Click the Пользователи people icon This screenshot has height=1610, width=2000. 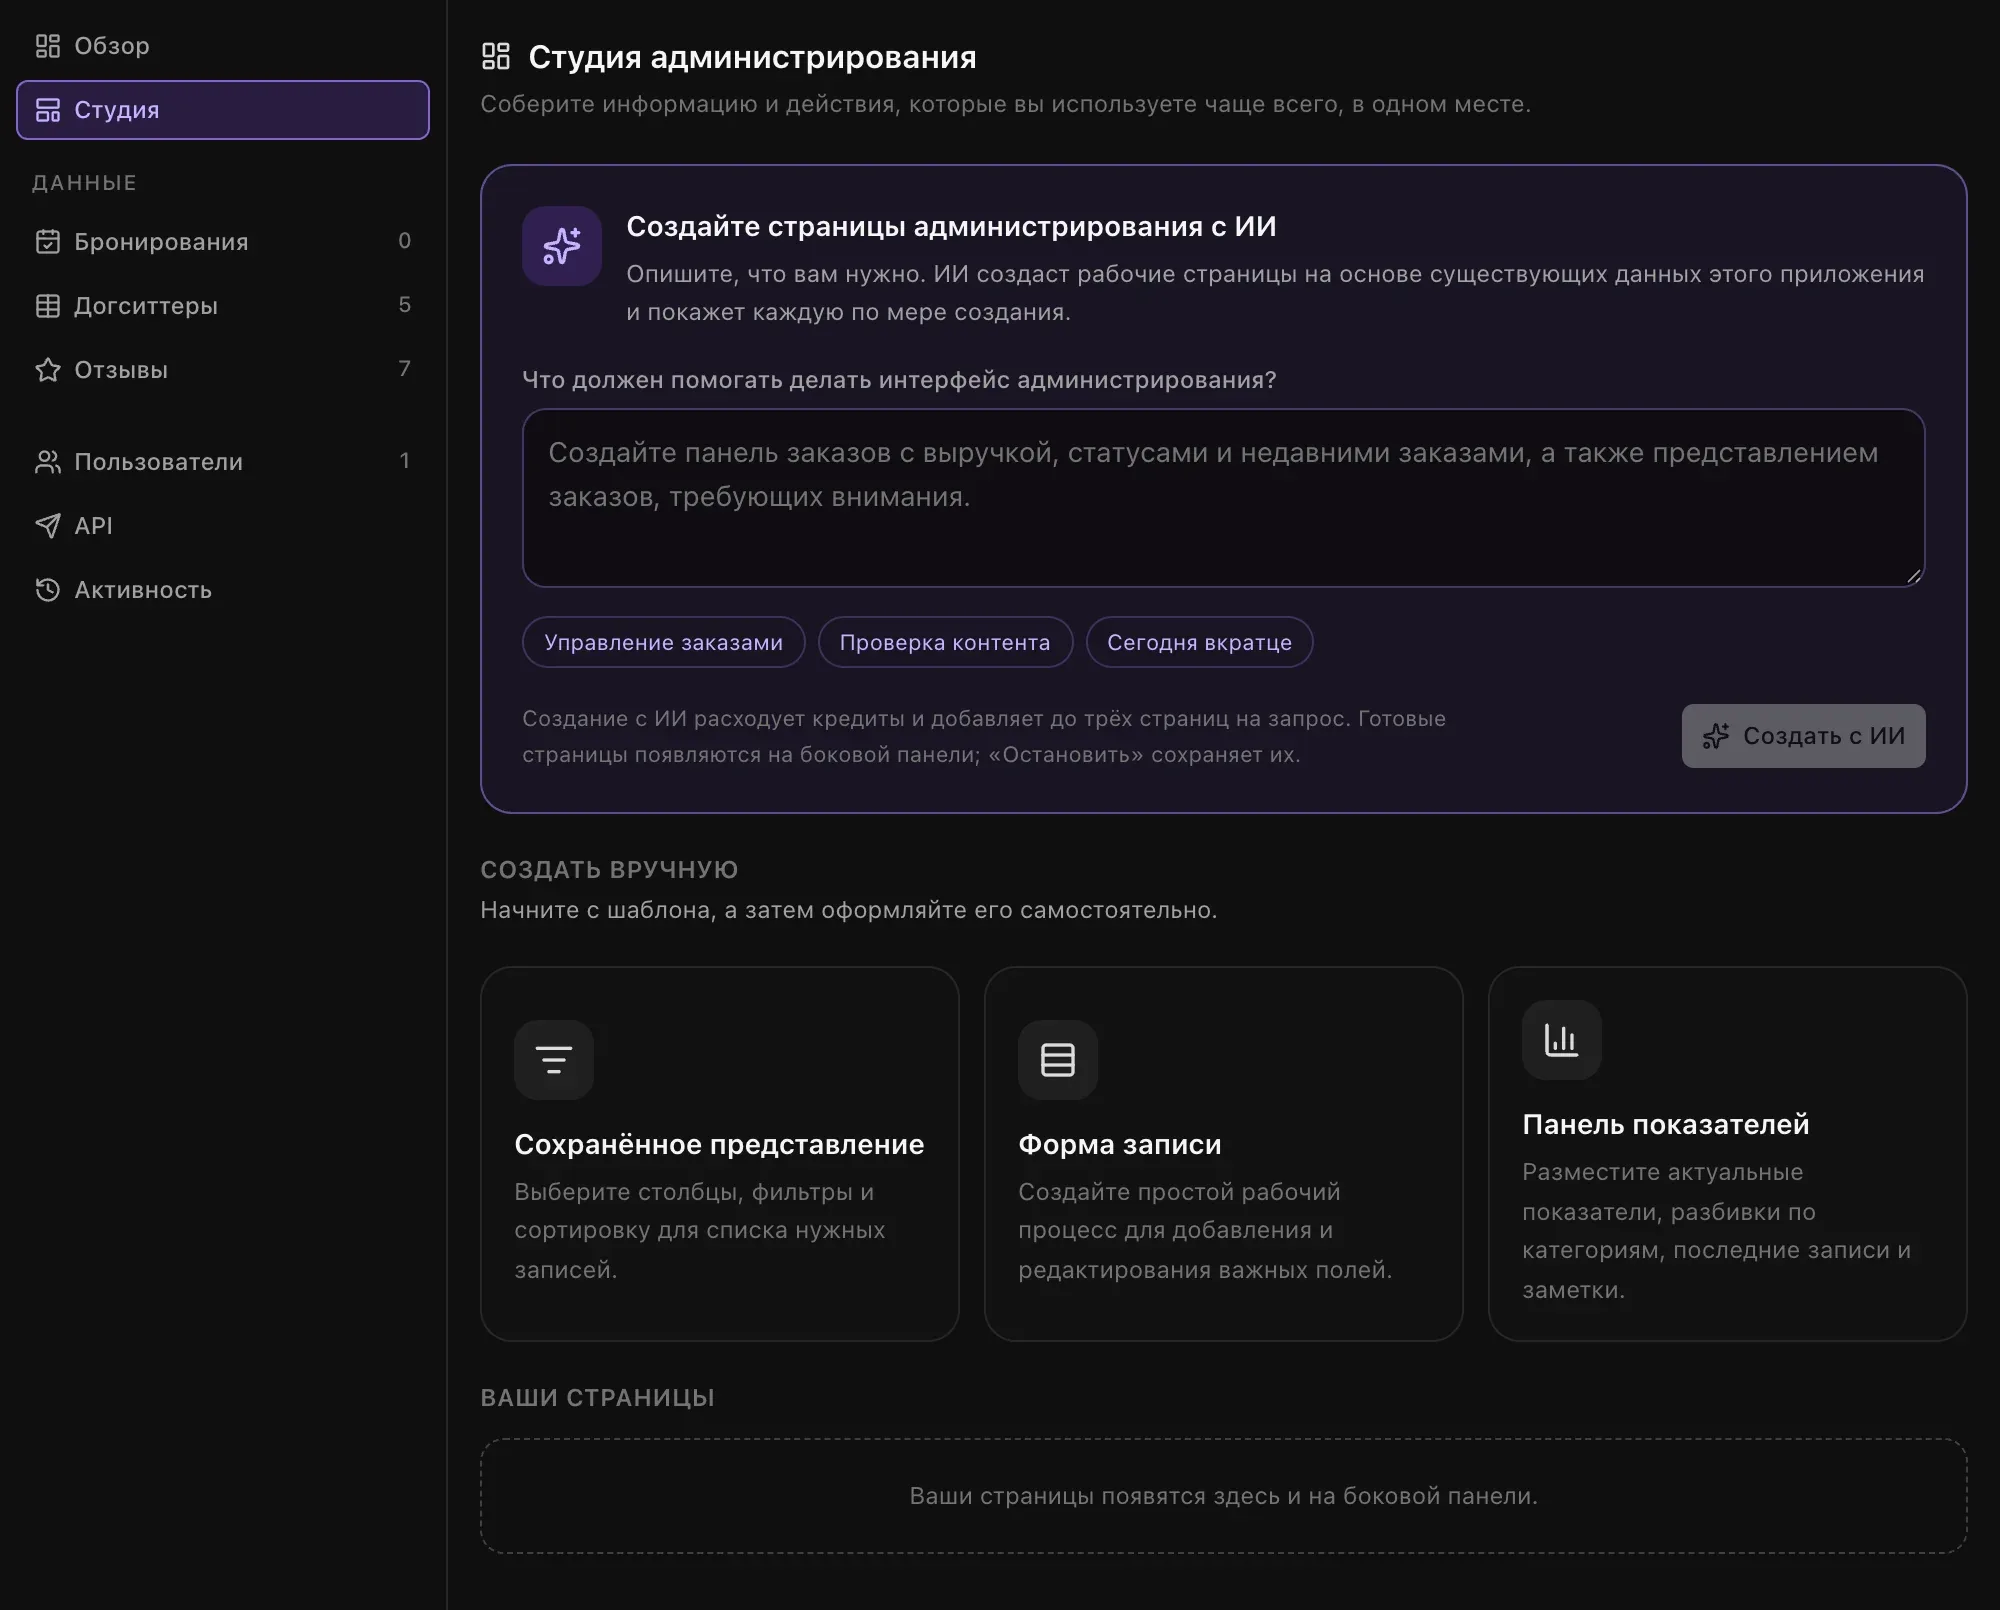click(x=48, y=462)
